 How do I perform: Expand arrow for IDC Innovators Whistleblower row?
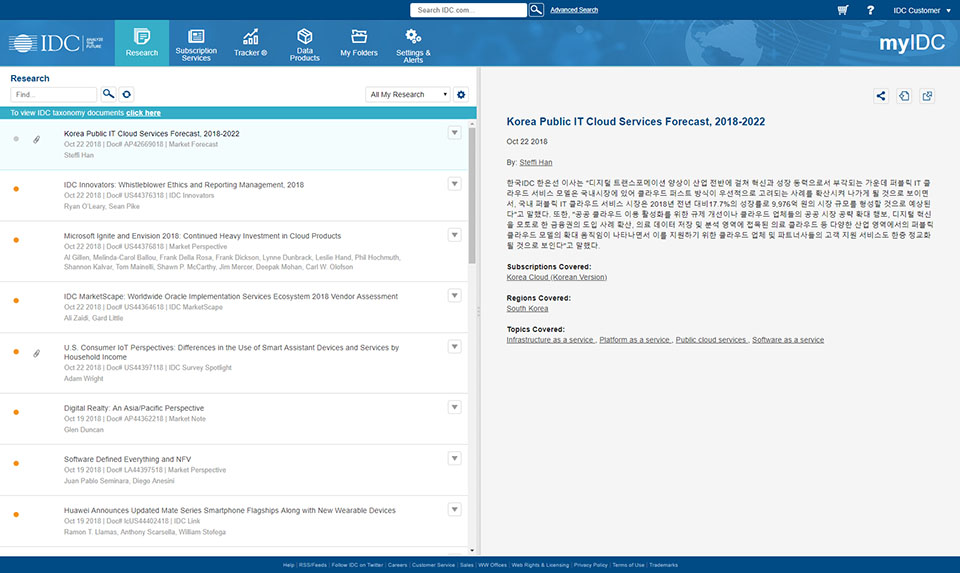454,184
